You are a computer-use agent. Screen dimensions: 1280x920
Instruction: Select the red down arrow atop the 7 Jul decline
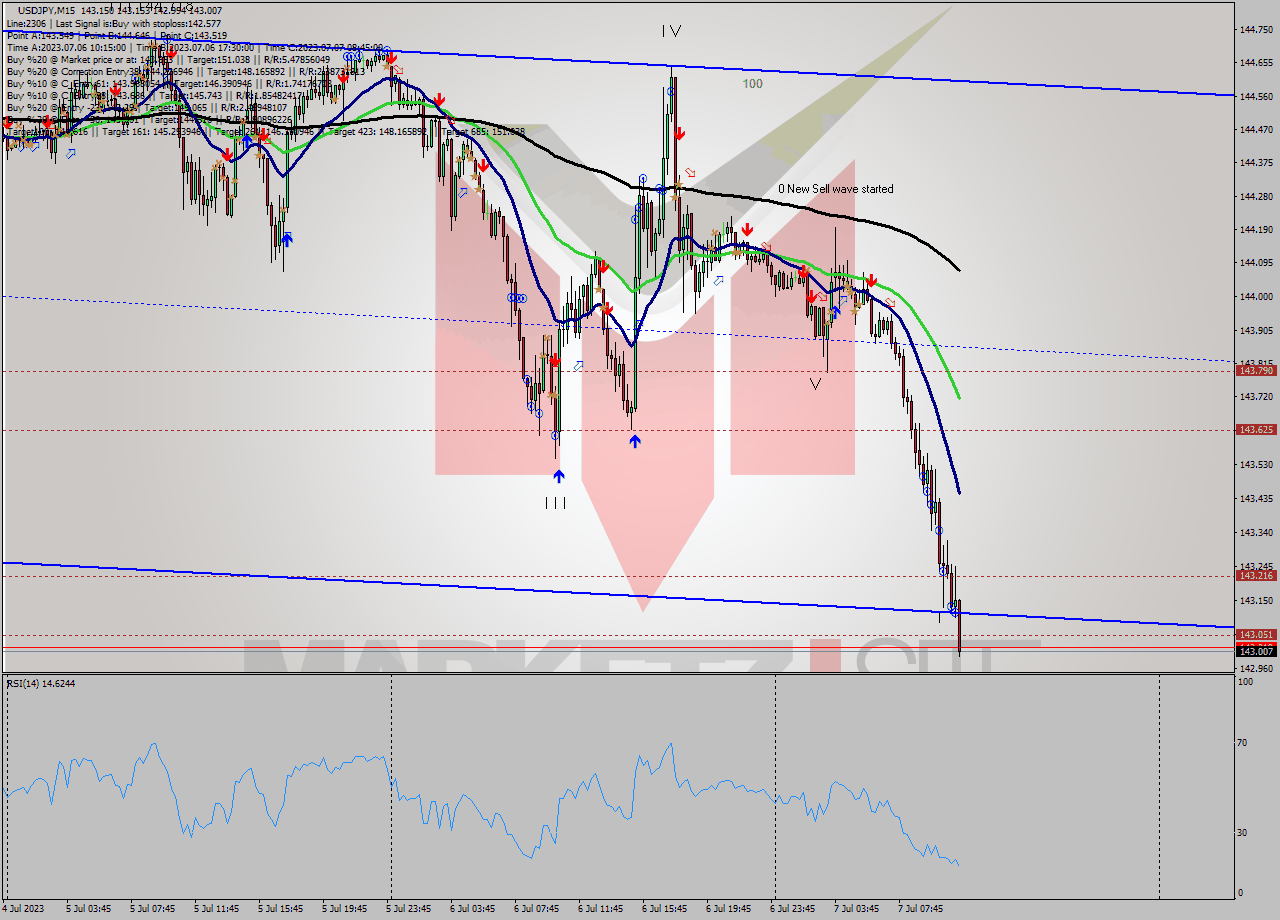click(871, 282)
